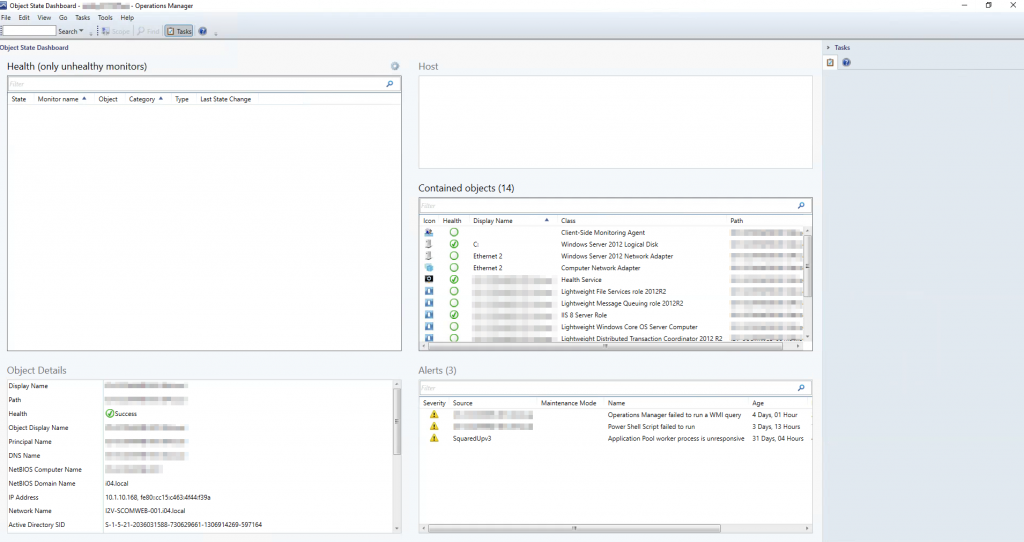Viewport: 1024px width, 542px height.
Task: Click the Windows Server 2012 Logical Disk row icon
Action: point(429,244)
